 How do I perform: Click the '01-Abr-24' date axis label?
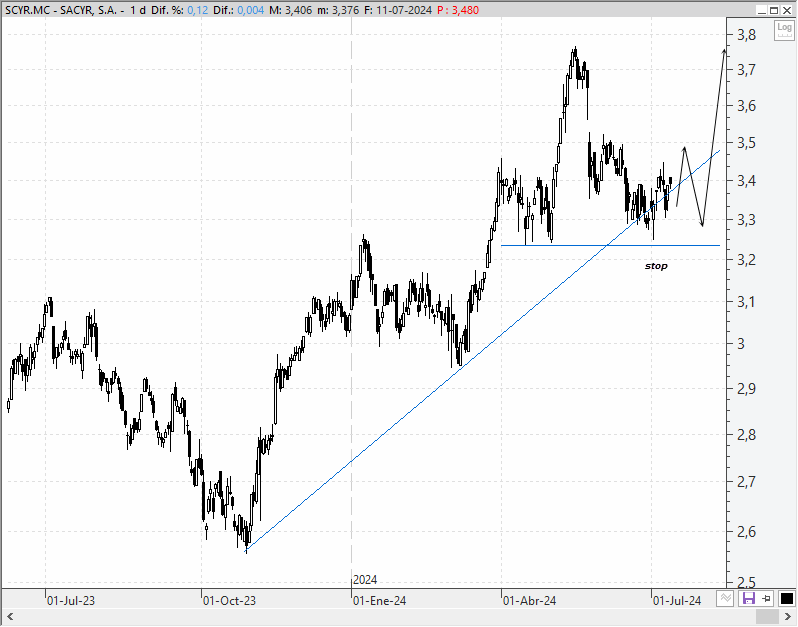tap(530, 601)
